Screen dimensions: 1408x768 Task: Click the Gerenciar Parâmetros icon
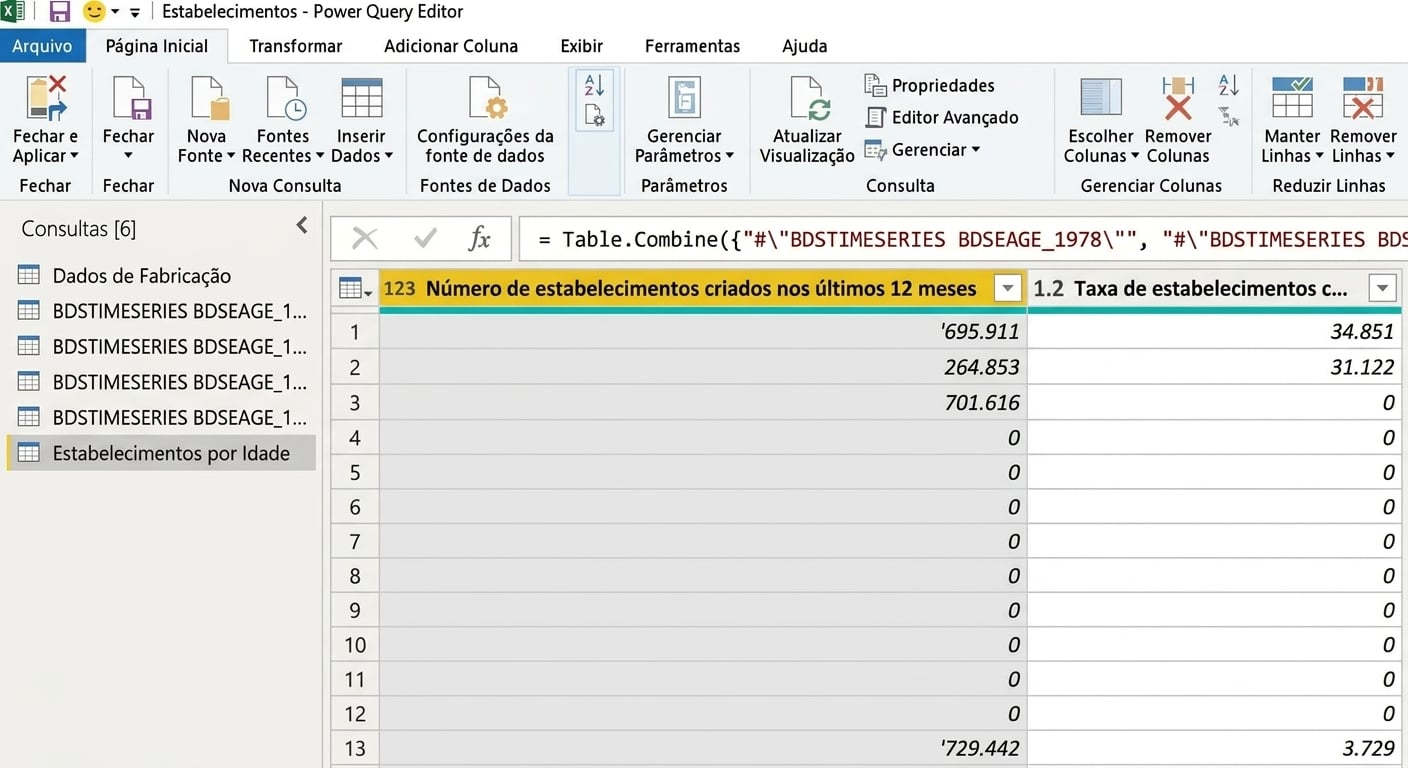point(684,98)
